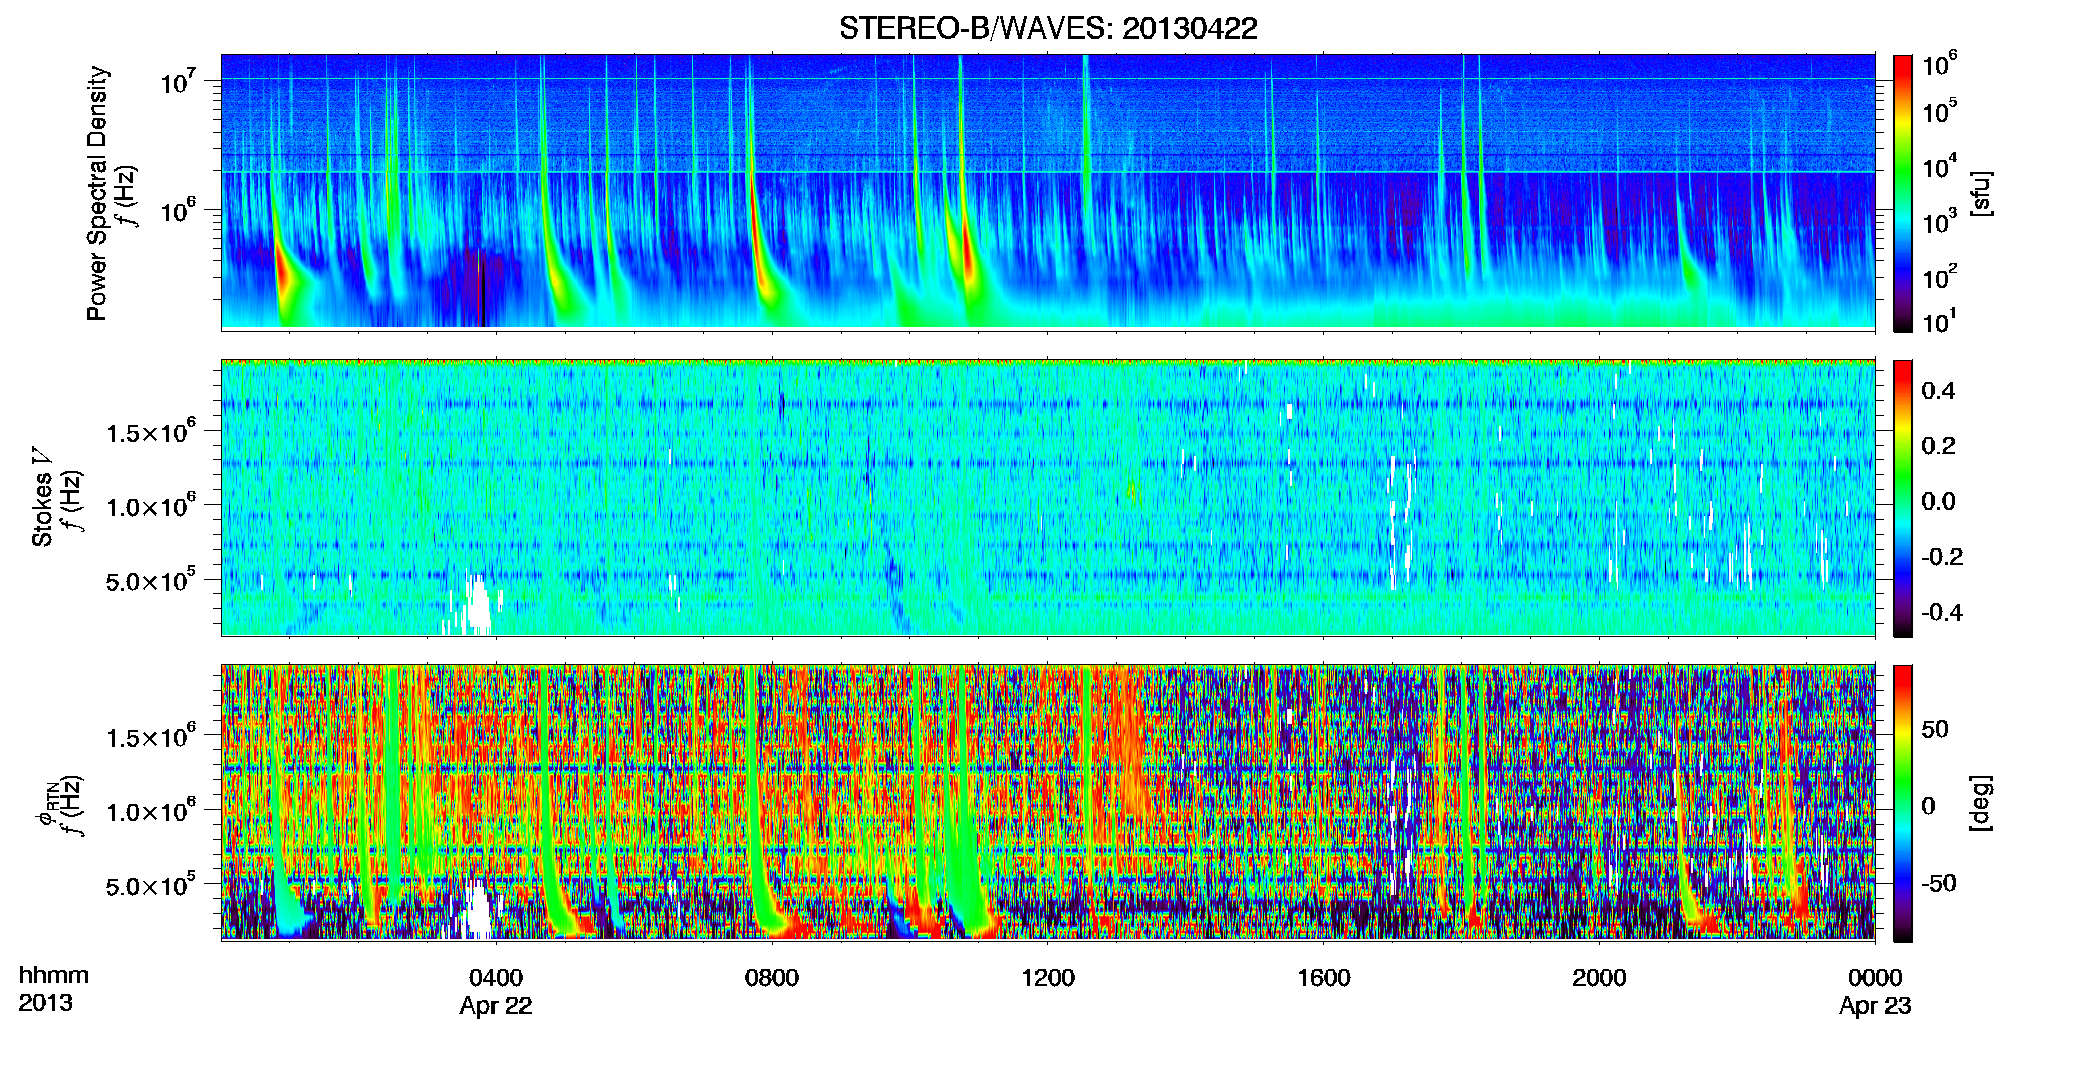The image size is (2096, 1080).
Task: Click the 1.5×10^6 tick on Stokes panel
Action: click(151, 432)
